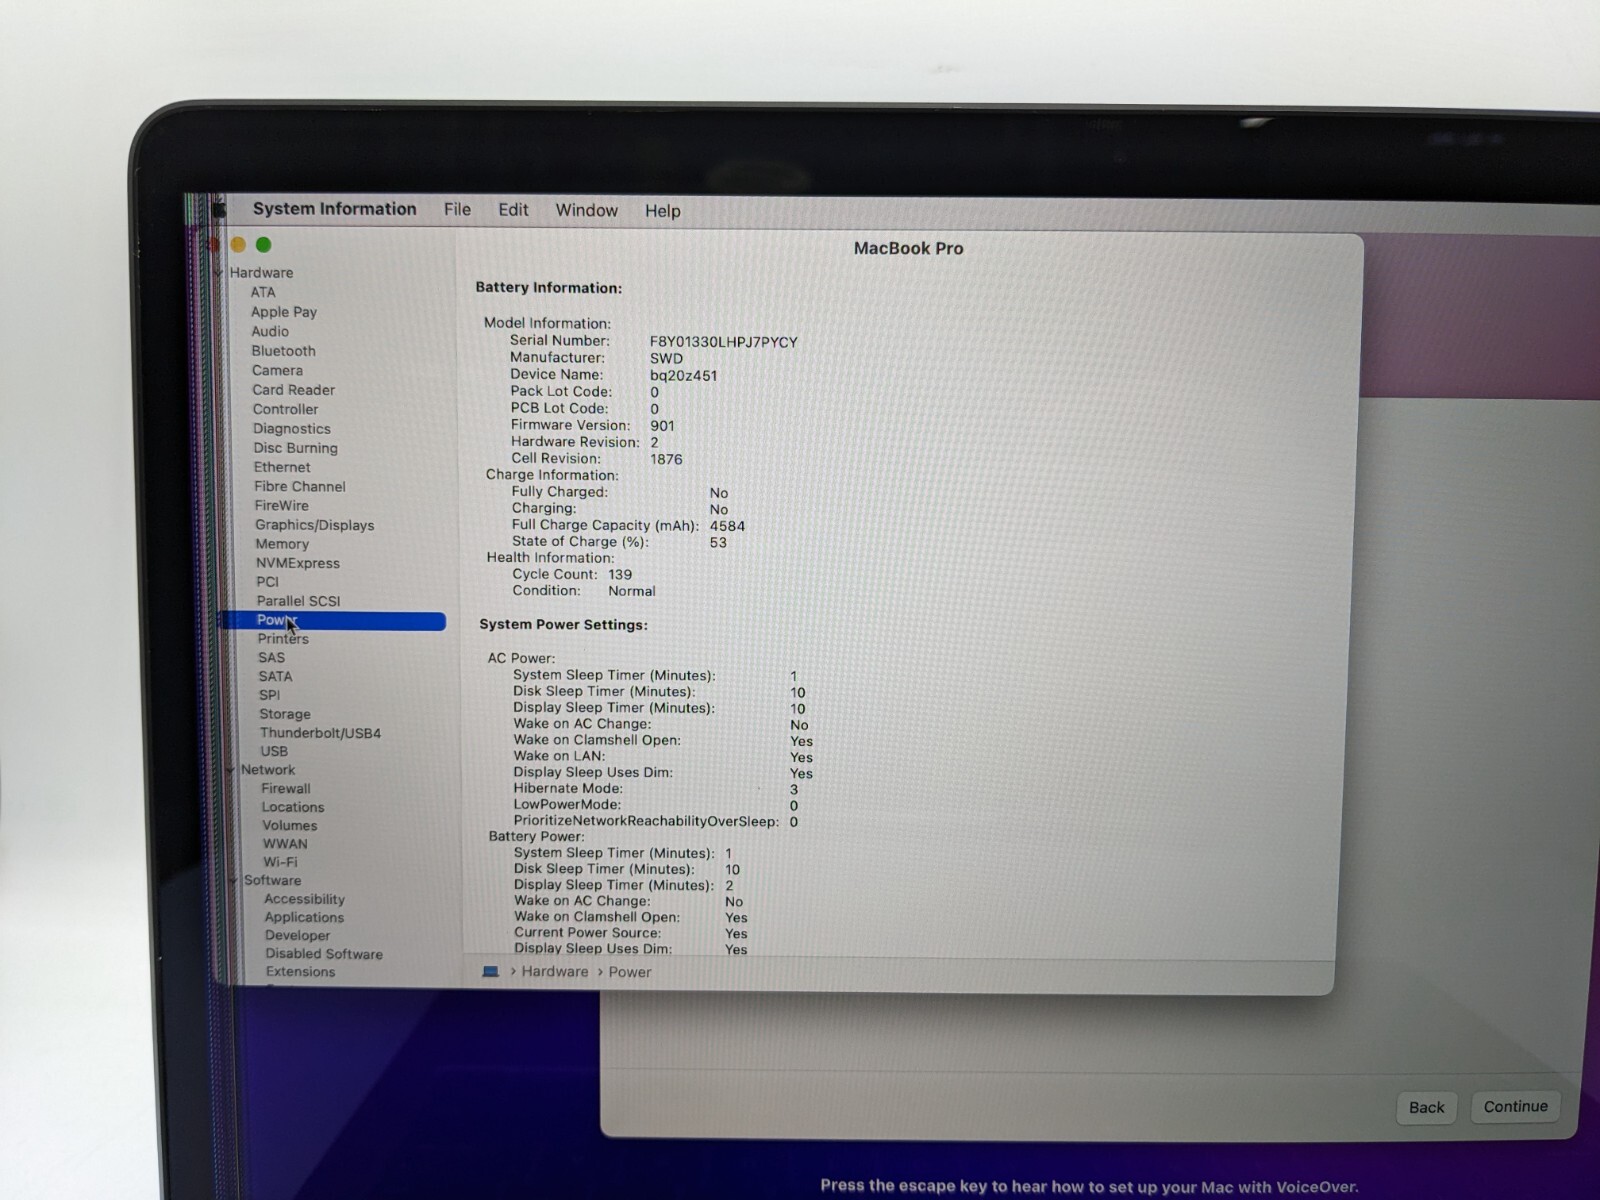Click Continue in the setup window
The image size is (1600, 1200).
pos(1515,1106)
